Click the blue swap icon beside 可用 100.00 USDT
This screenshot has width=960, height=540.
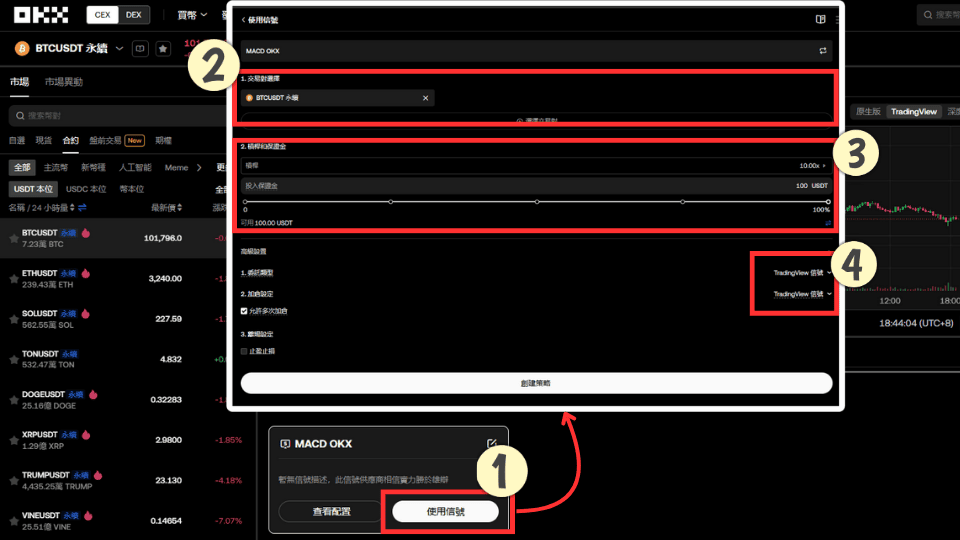coord(828,223)
